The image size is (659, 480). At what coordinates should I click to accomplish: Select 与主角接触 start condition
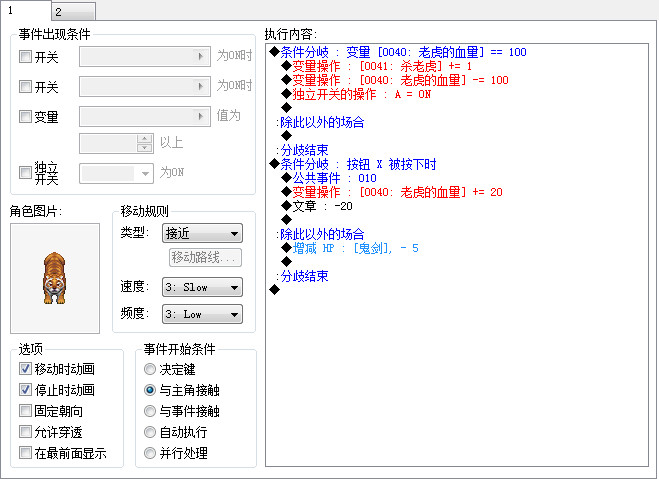coord(150,390)
